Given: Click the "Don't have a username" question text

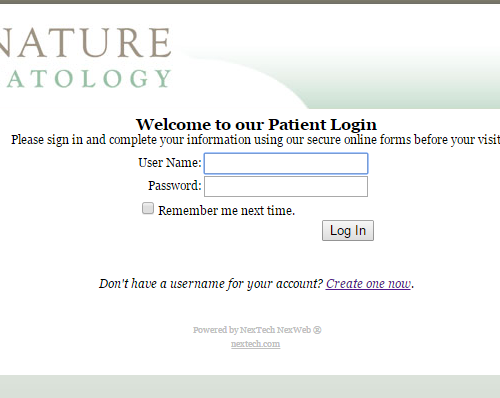Looking at the screenshot, I should point(211,284).
